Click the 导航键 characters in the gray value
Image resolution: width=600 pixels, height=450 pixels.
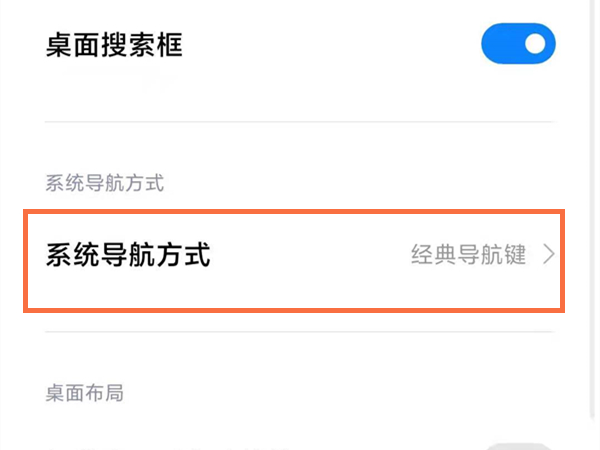point(488,255)
